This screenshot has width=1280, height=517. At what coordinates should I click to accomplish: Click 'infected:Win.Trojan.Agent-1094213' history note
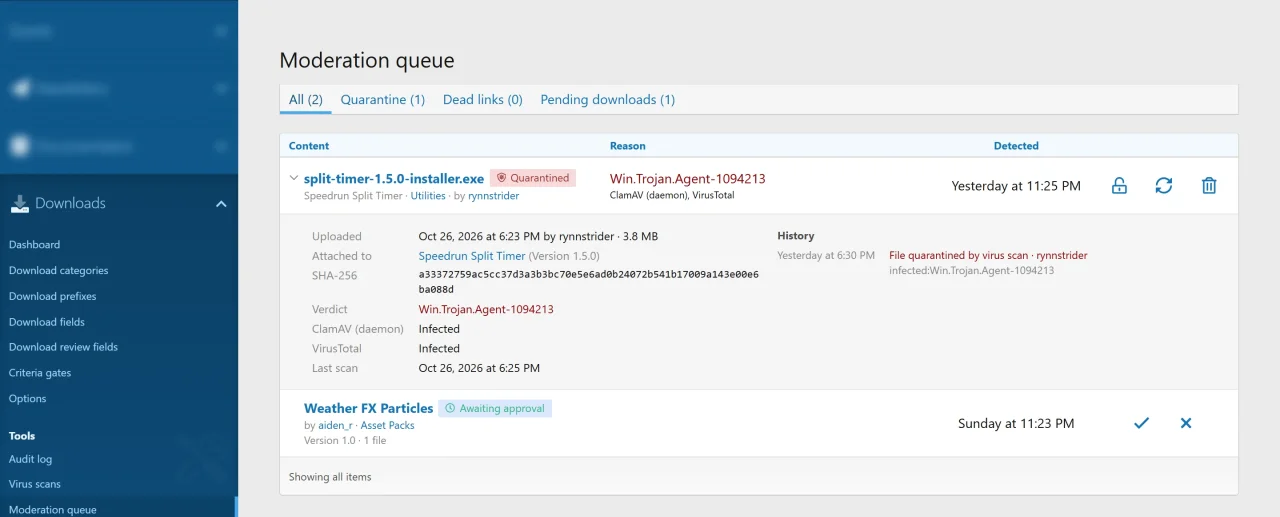coord(971,271)
